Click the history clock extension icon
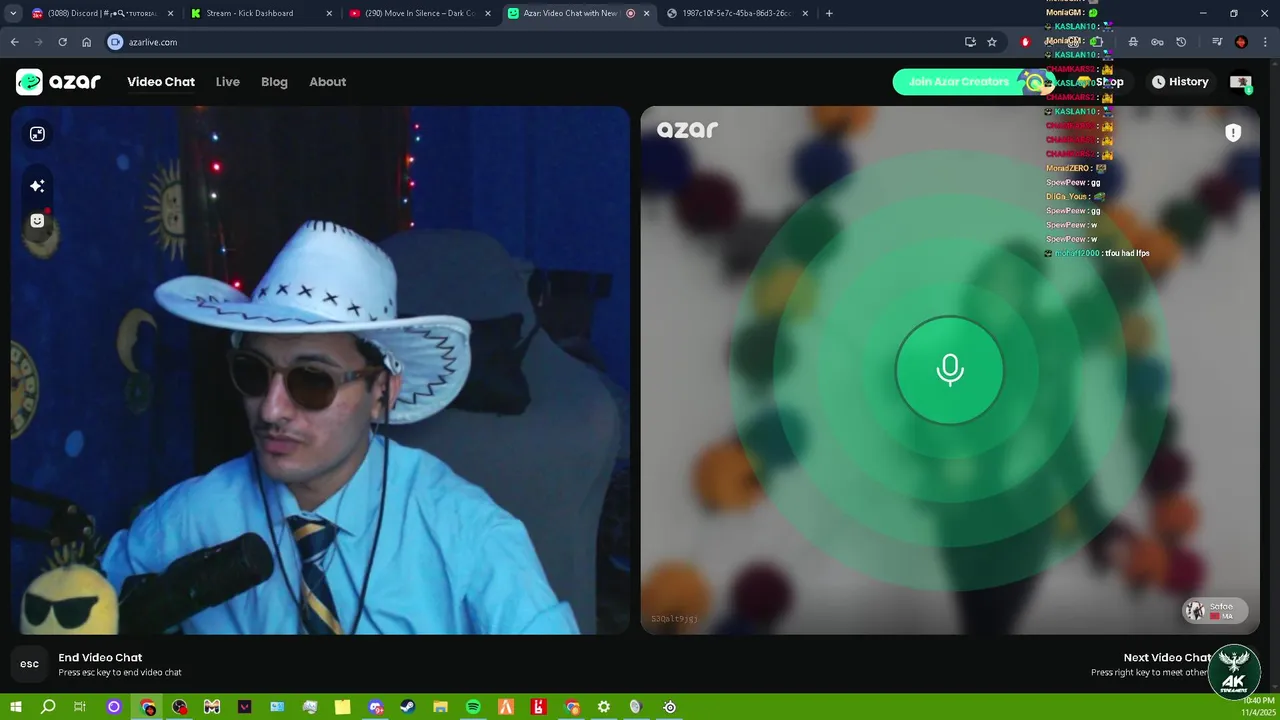 [x=1181, y=42]
